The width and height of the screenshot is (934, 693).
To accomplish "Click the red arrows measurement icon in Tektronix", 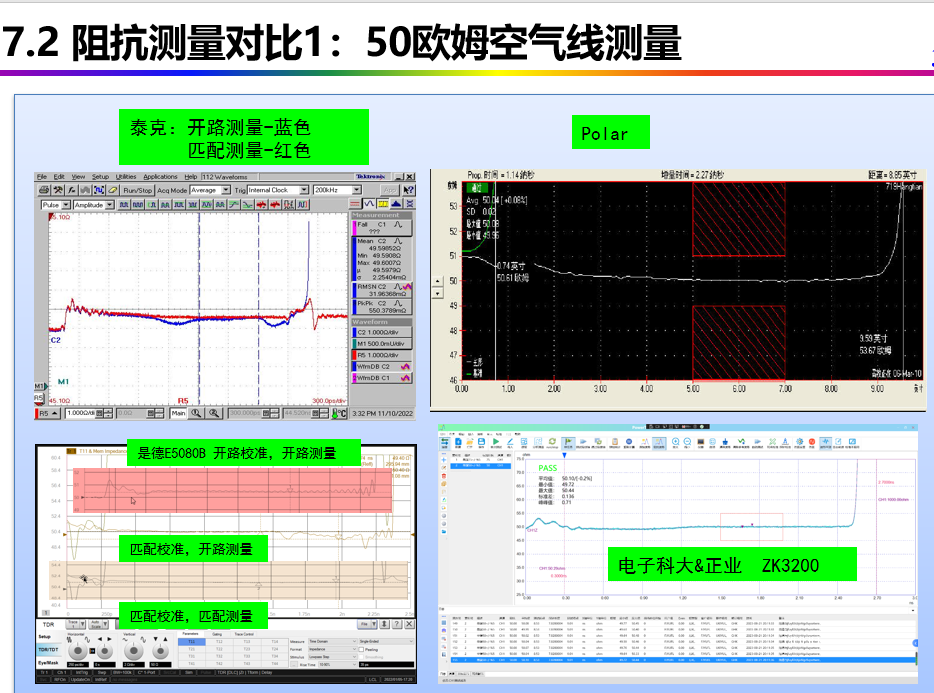I will (262, 204).
